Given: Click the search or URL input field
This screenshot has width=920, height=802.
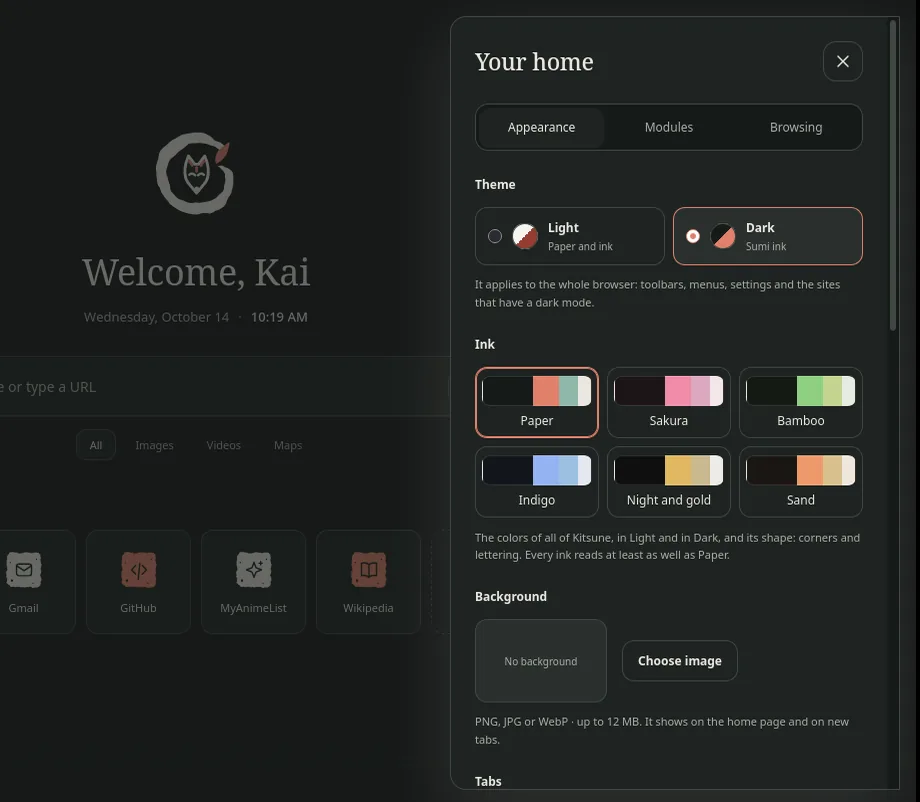Looking at the screenshot, I should [225, 387].
